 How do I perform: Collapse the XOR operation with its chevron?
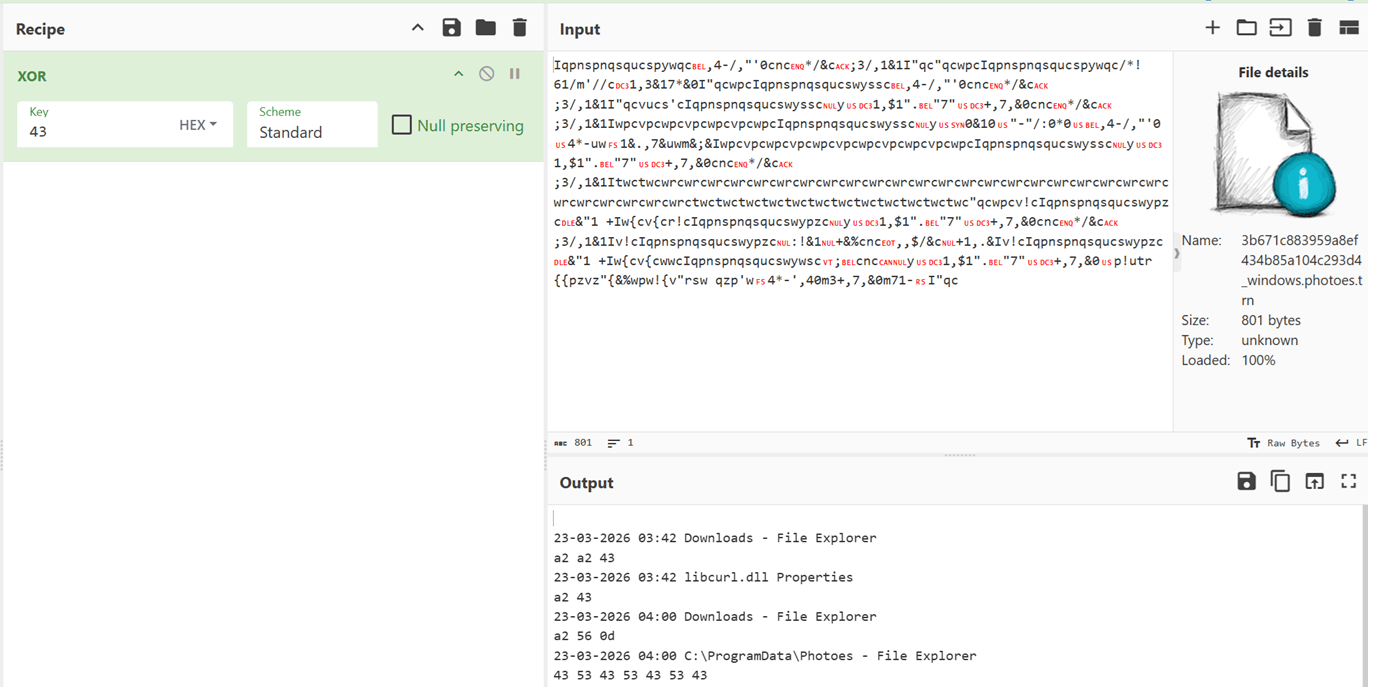(x=458, y=73)
